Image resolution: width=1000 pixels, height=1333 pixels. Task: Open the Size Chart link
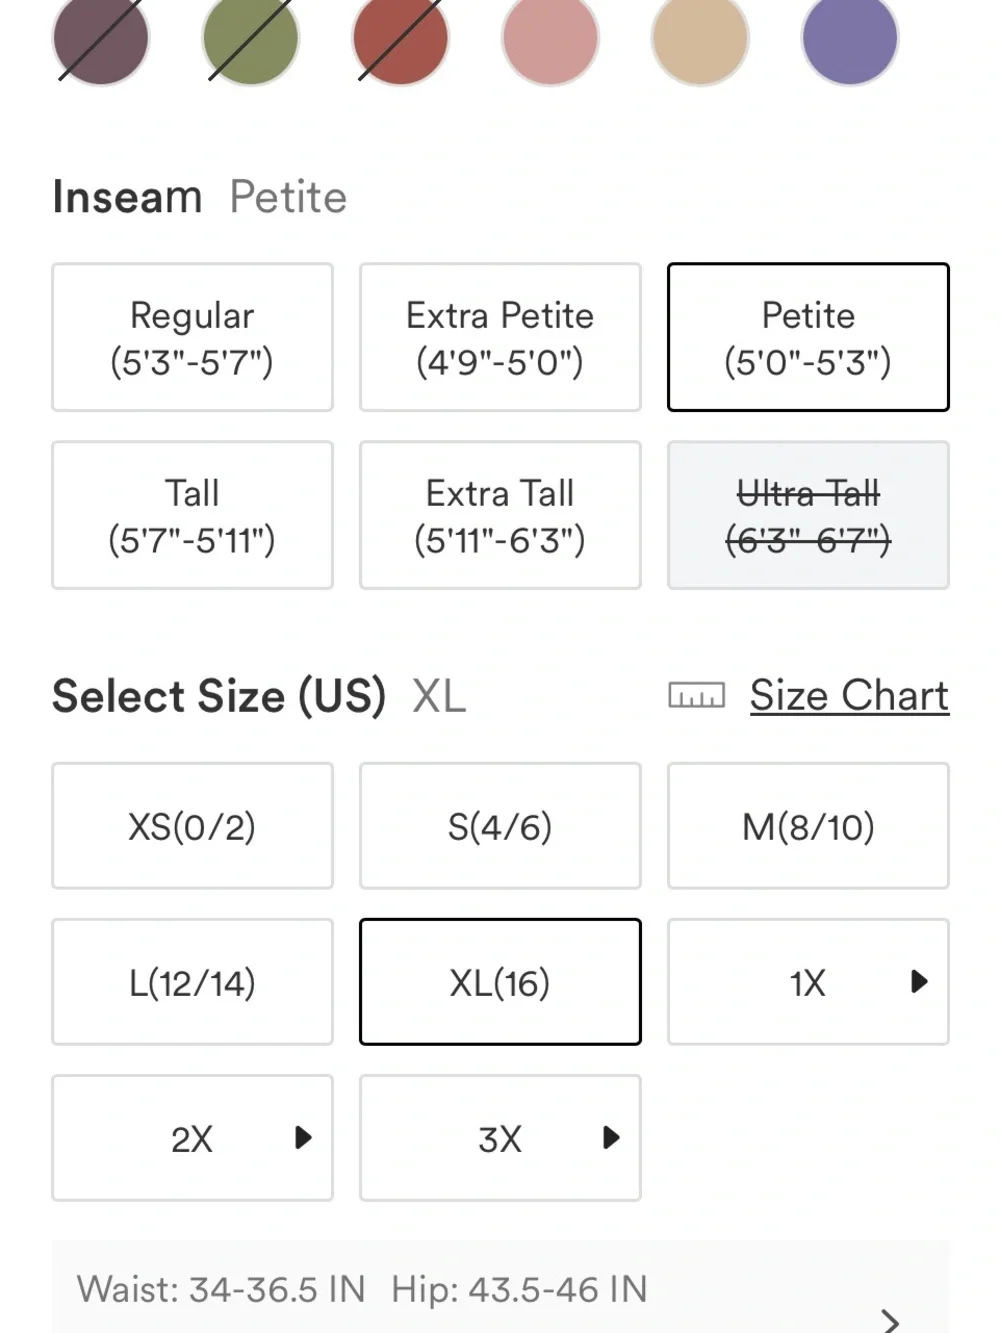(849, 696)
